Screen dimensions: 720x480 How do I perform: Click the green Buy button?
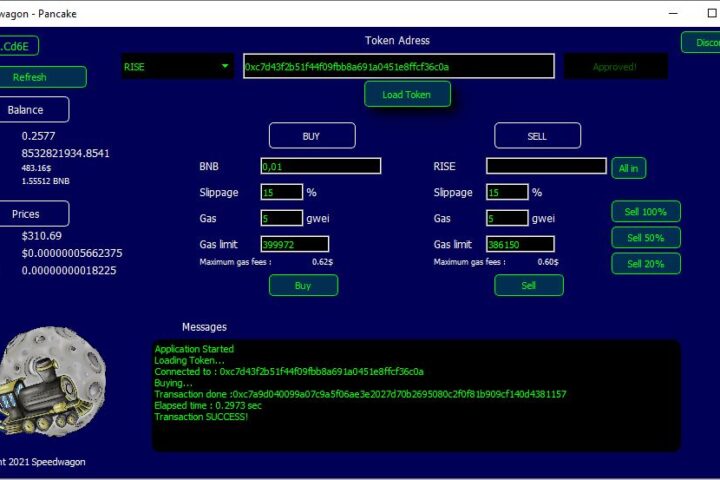pyautogui.click(x=304, y=285)
